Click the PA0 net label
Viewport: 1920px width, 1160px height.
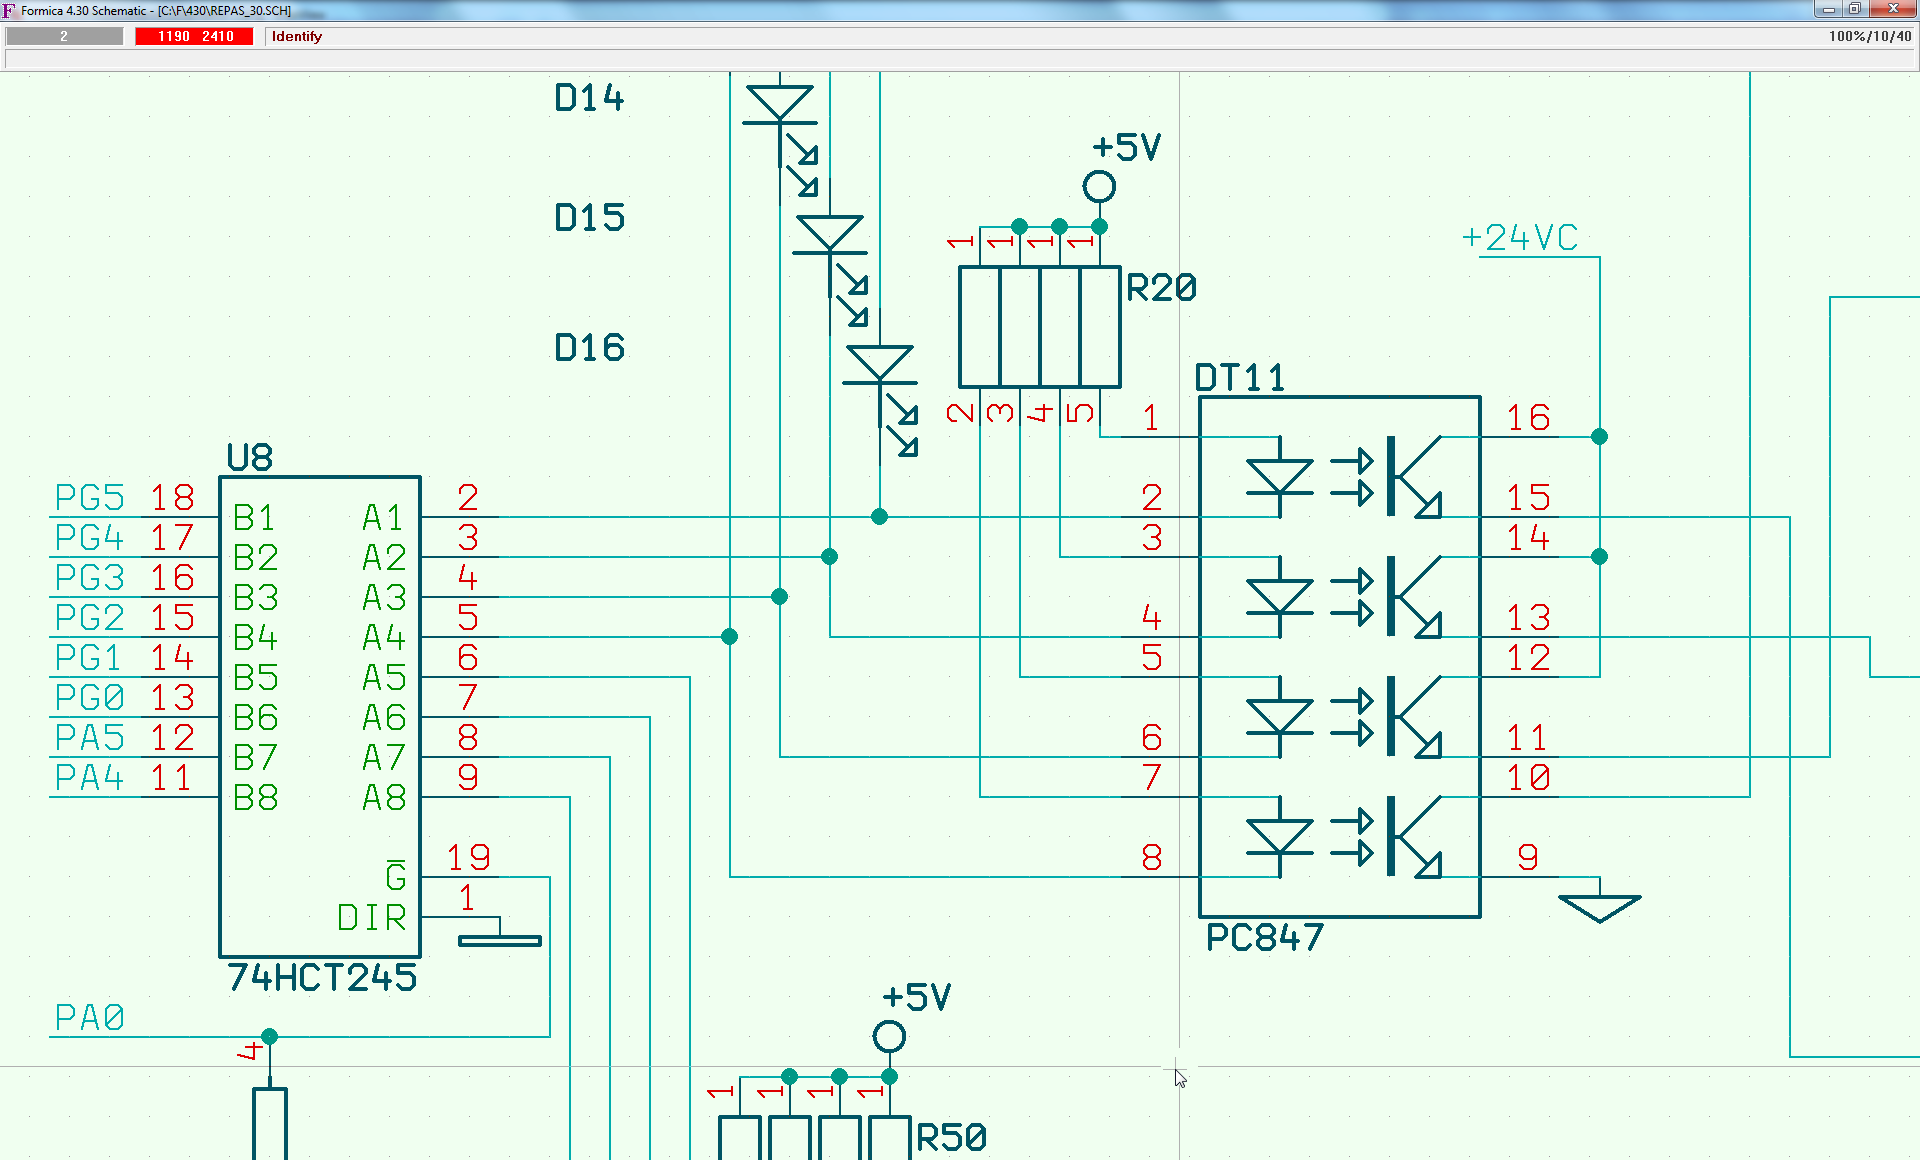point(90,1018)
